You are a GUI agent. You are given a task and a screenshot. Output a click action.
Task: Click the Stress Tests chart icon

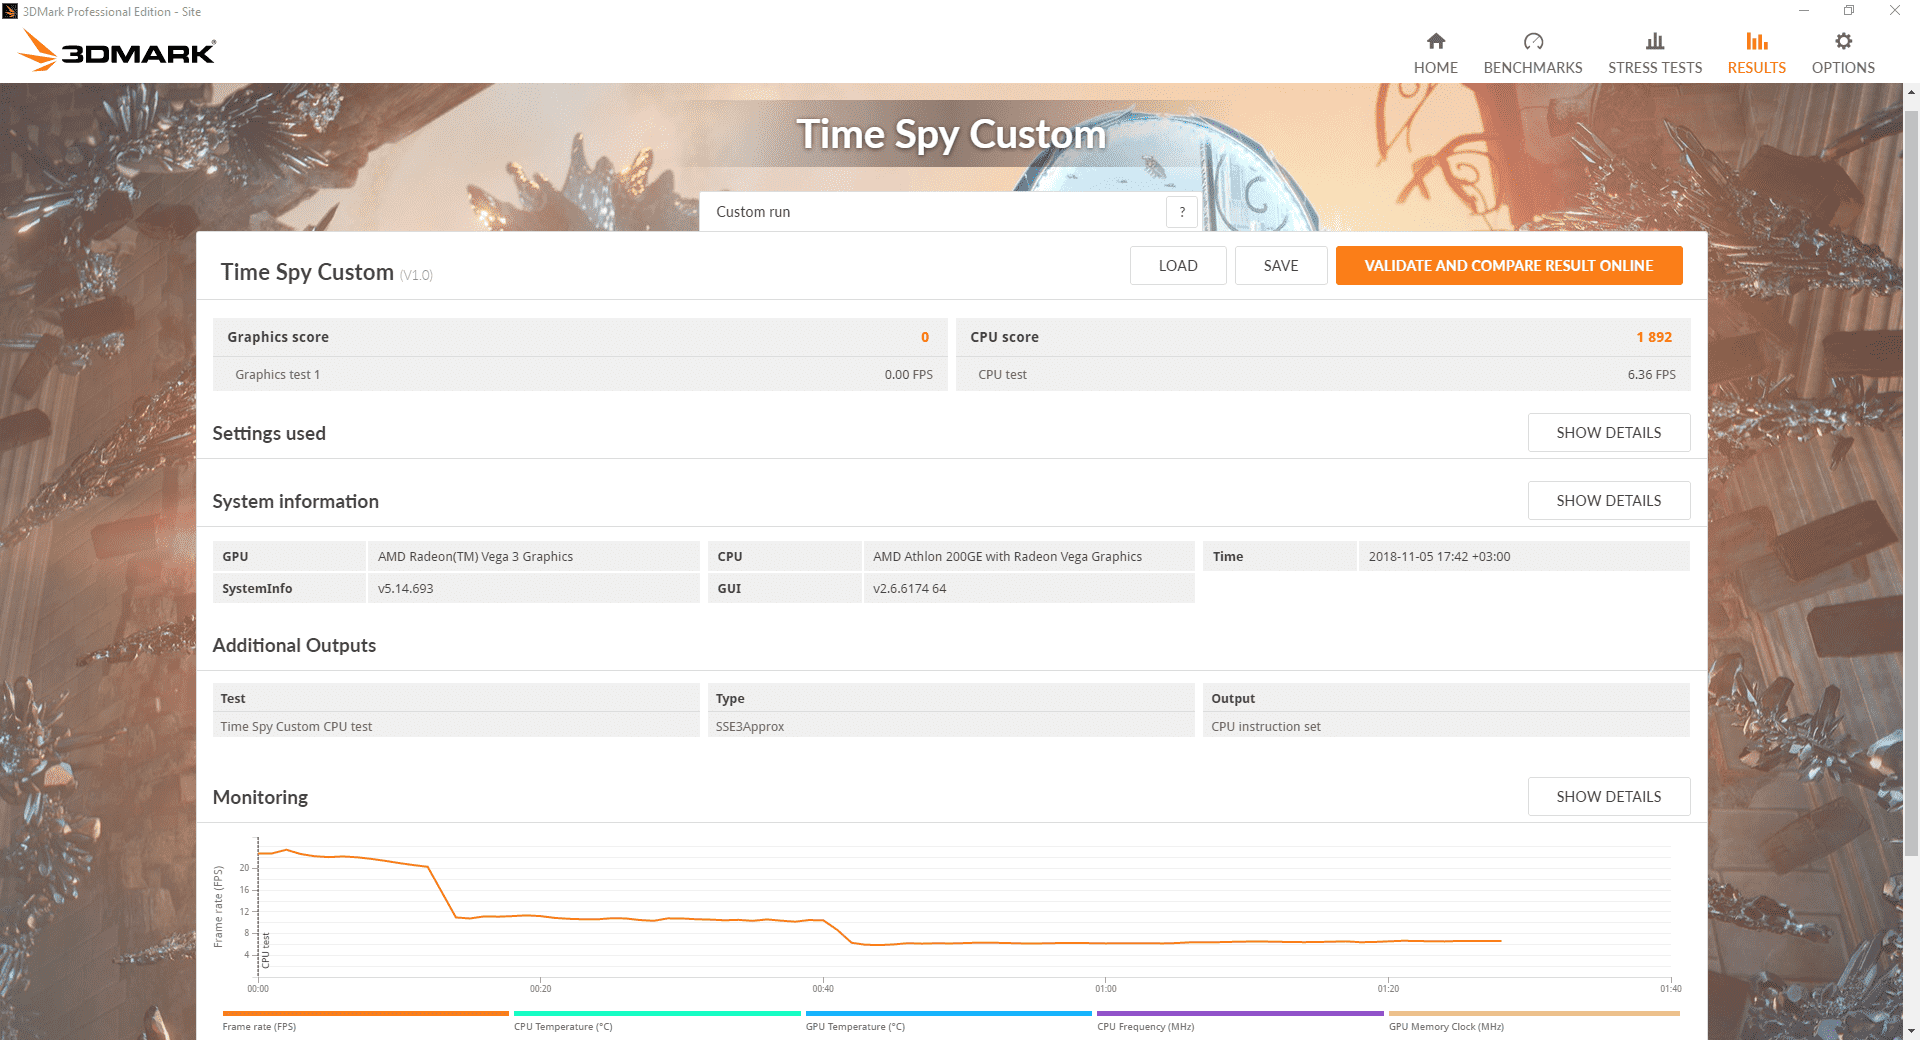(x=1654, y=41)
